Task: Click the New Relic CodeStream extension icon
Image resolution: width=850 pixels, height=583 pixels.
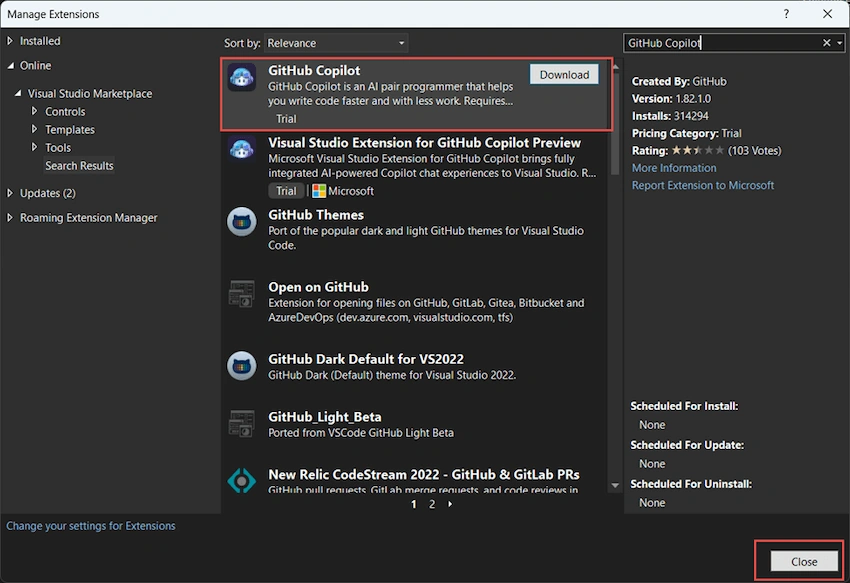Action: 241,481
